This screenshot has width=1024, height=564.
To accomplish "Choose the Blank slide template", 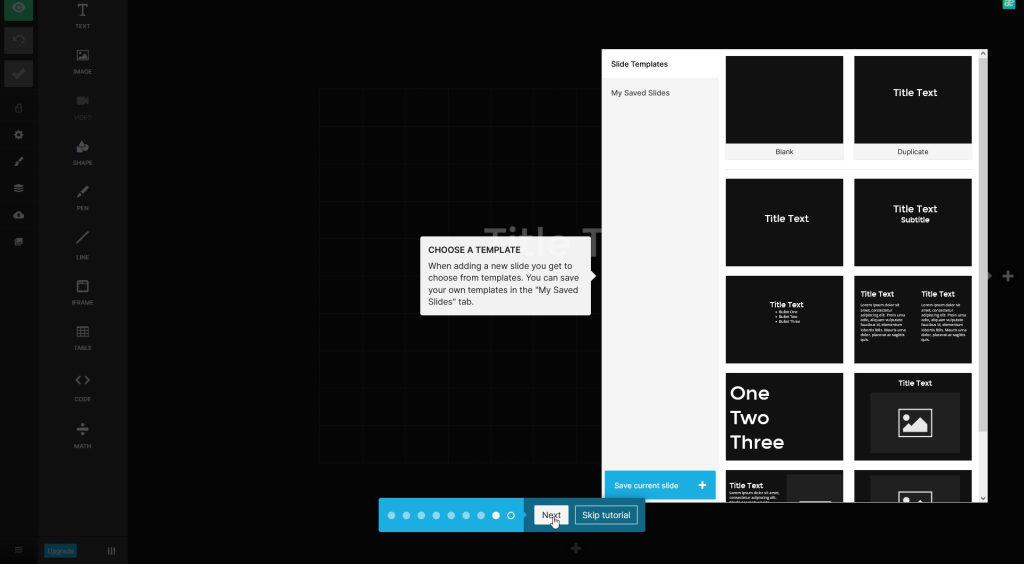I will click(x=784, y=107).
